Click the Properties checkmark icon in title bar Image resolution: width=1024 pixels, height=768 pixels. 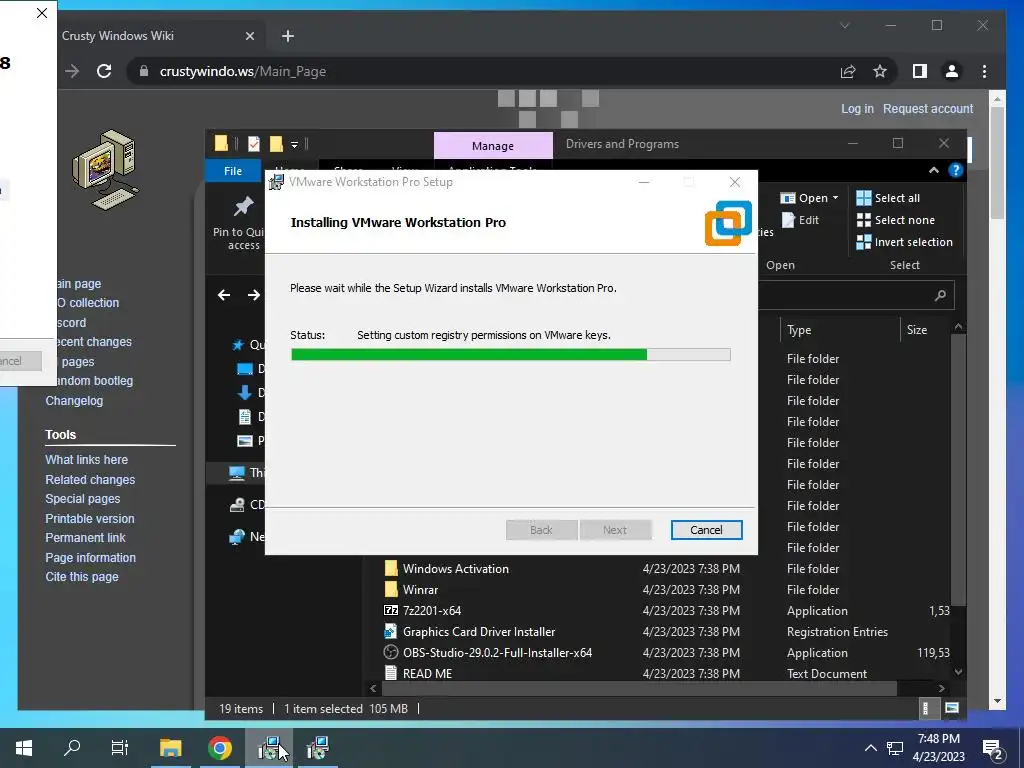coord(254,144)
